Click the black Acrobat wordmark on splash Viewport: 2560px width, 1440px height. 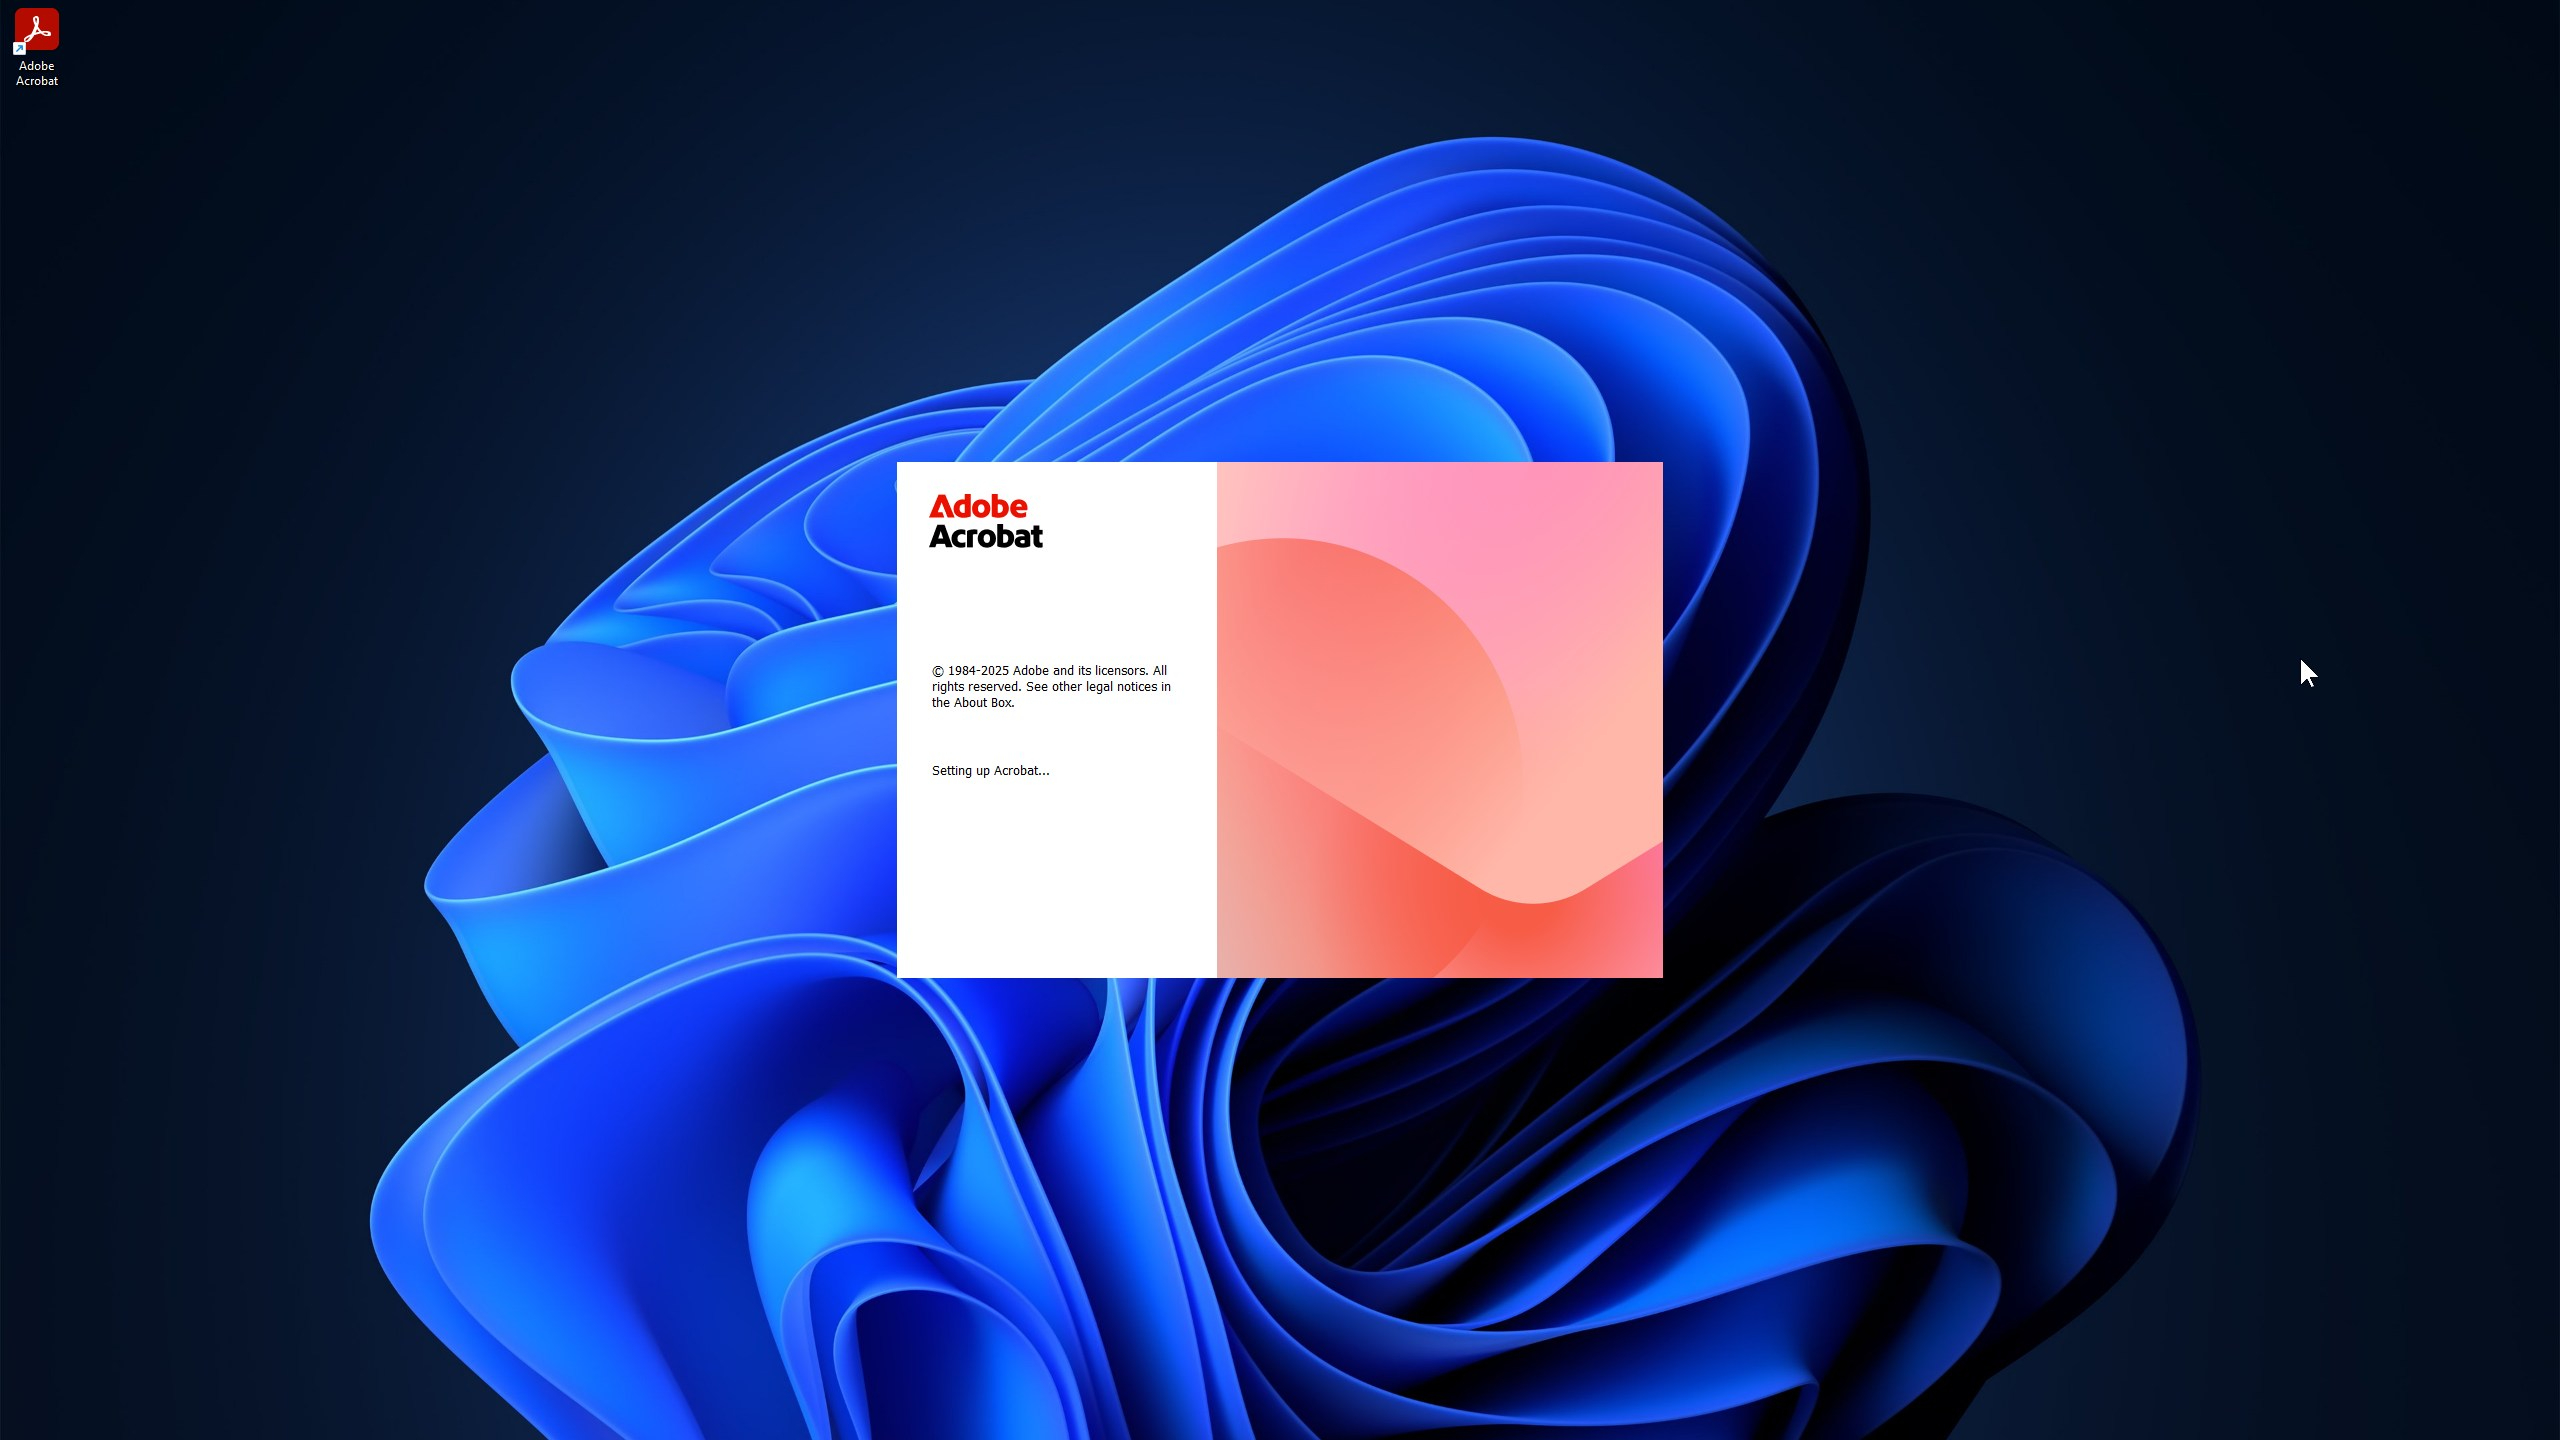[x=985, y=537]
